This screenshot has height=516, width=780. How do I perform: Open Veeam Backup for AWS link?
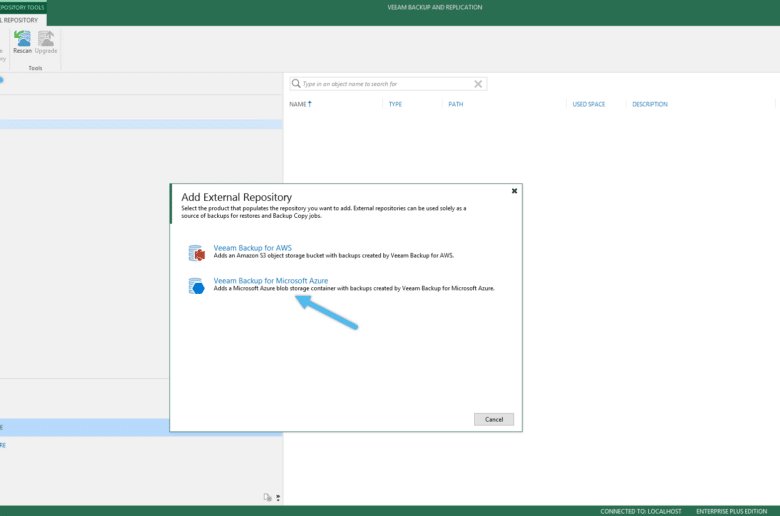[x=253, y=247]
